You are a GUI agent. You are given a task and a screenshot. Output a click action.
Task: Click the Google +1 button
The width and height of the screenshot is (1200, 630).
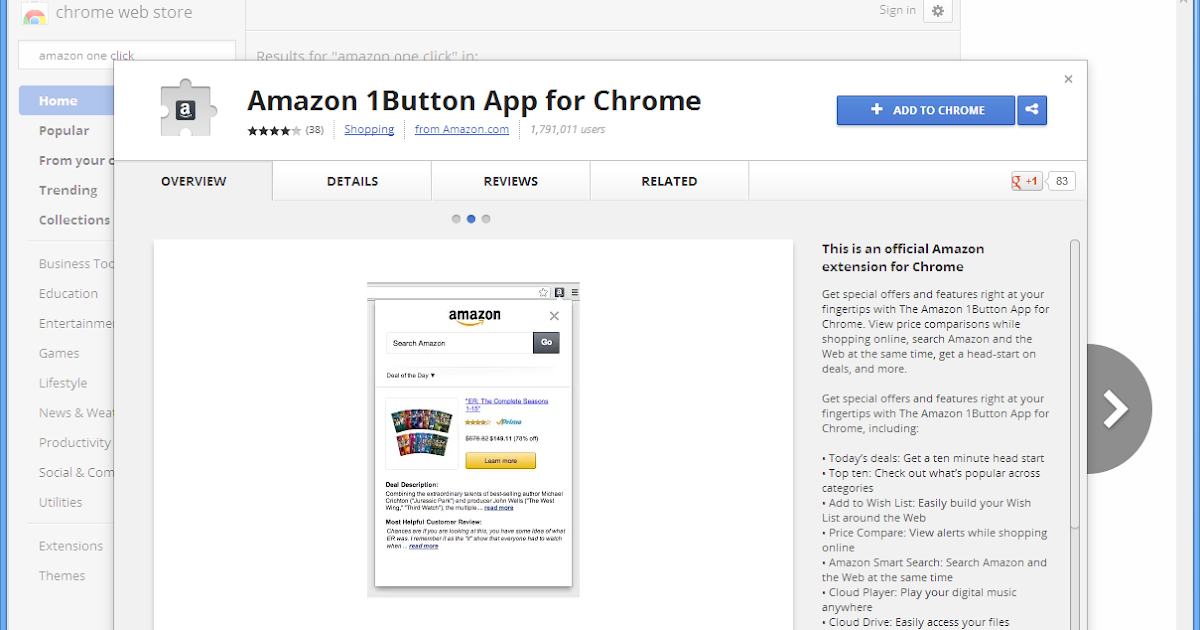pos(1025,180)
